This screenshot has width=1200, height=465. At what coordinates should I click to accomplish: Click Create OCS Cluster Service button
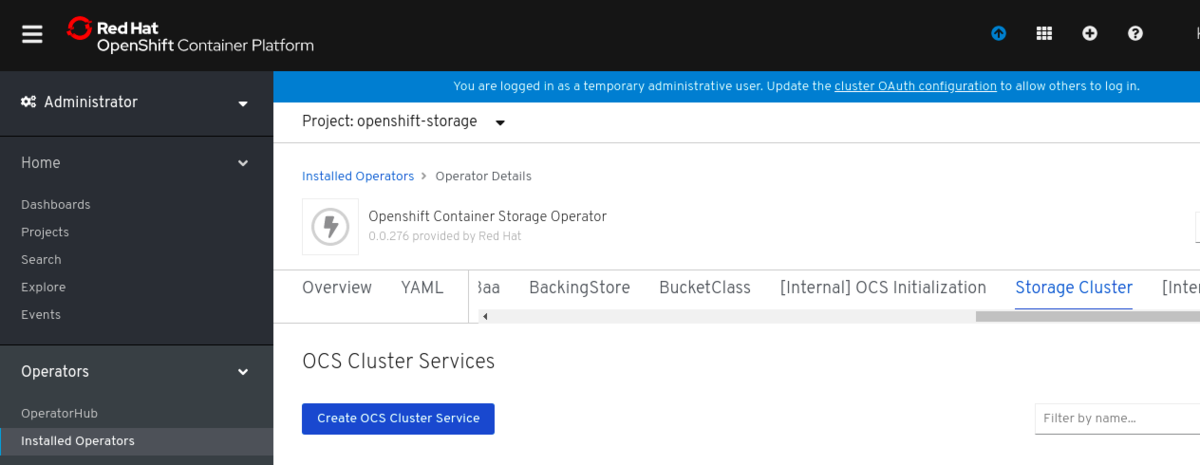pyautogui.click(x=398, y=418)
